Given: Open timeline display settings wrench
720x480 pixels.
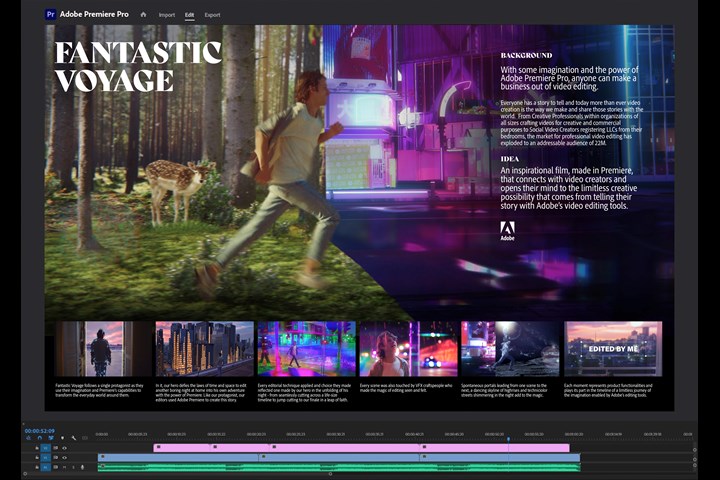Looking at the screenshot, I should (73, 438).
